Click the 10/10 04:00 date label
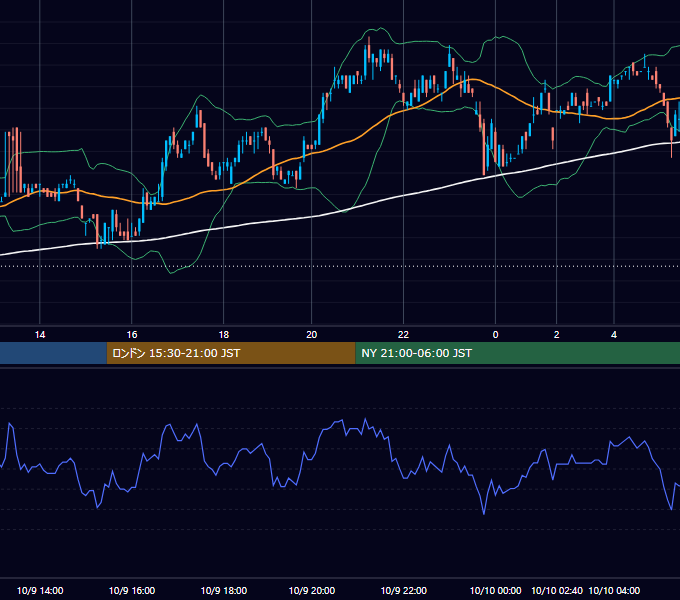Viewport: 680px width, 600px height. click(x=614, y=590)
